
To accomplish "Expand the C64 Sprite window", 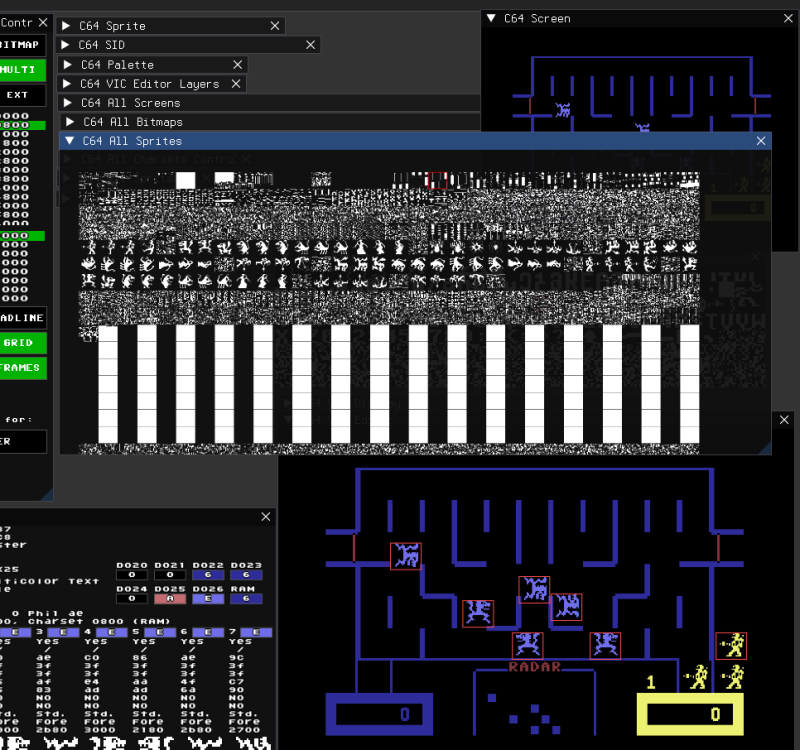I will pos(66,26).
